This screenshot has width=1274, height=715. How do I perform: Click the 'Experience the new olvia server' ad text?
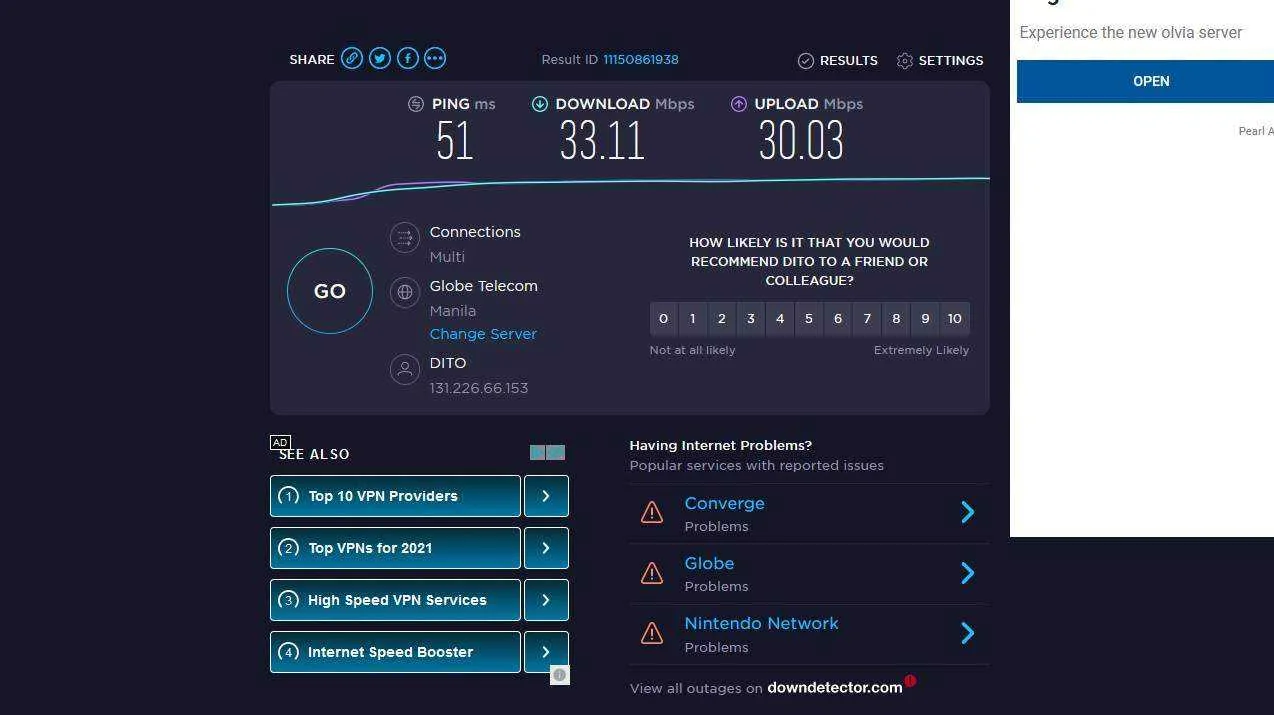pyautogui.click(x=1131, y=32)
